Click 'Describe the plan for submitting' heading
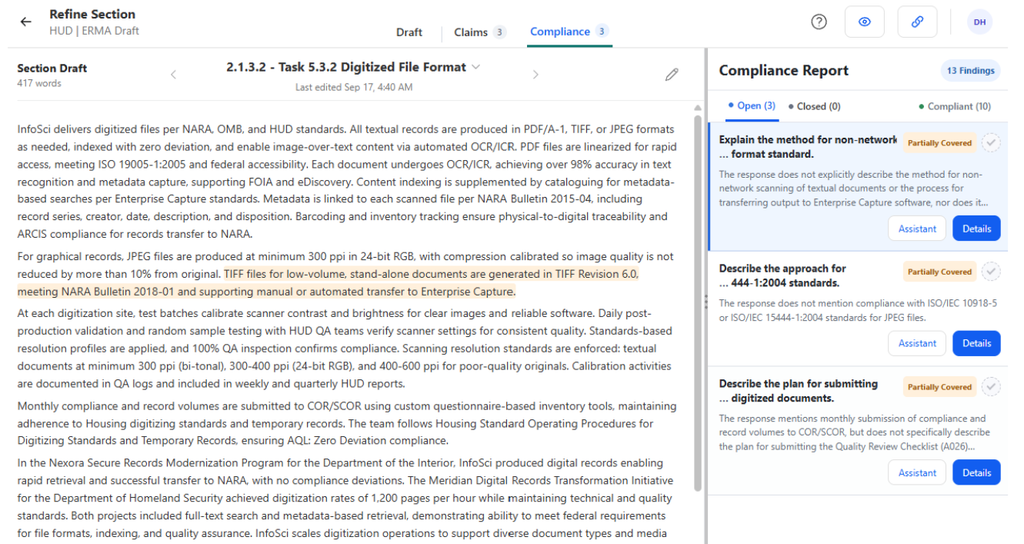Image resolution: width=1024 pixels, height=544 pixels. tap(798, 384)
